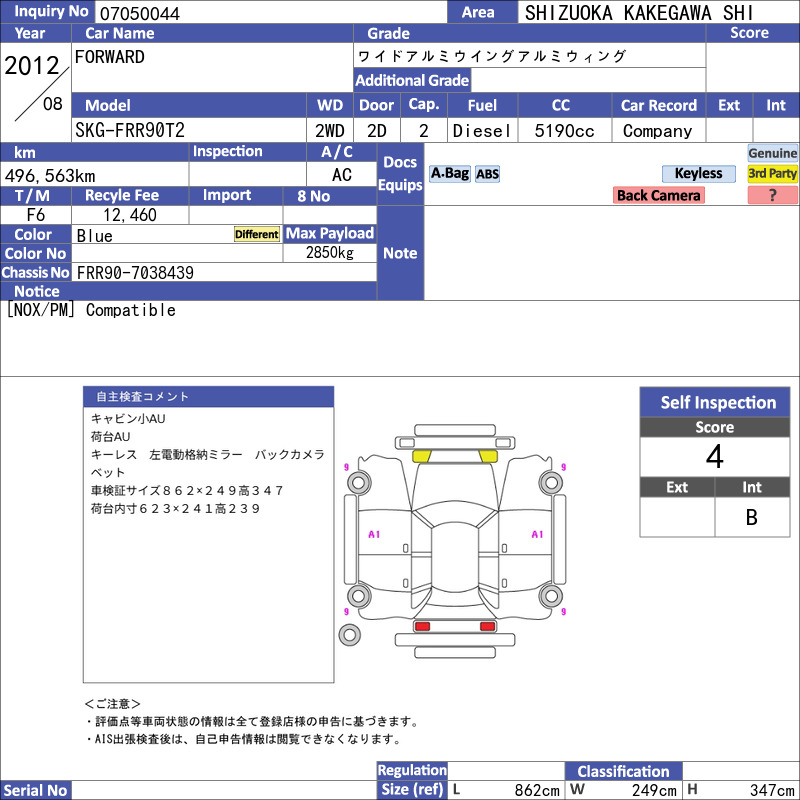800x800 pixels.
Task: Click engine displacement 5190cc
Action: tap(564, 131)
